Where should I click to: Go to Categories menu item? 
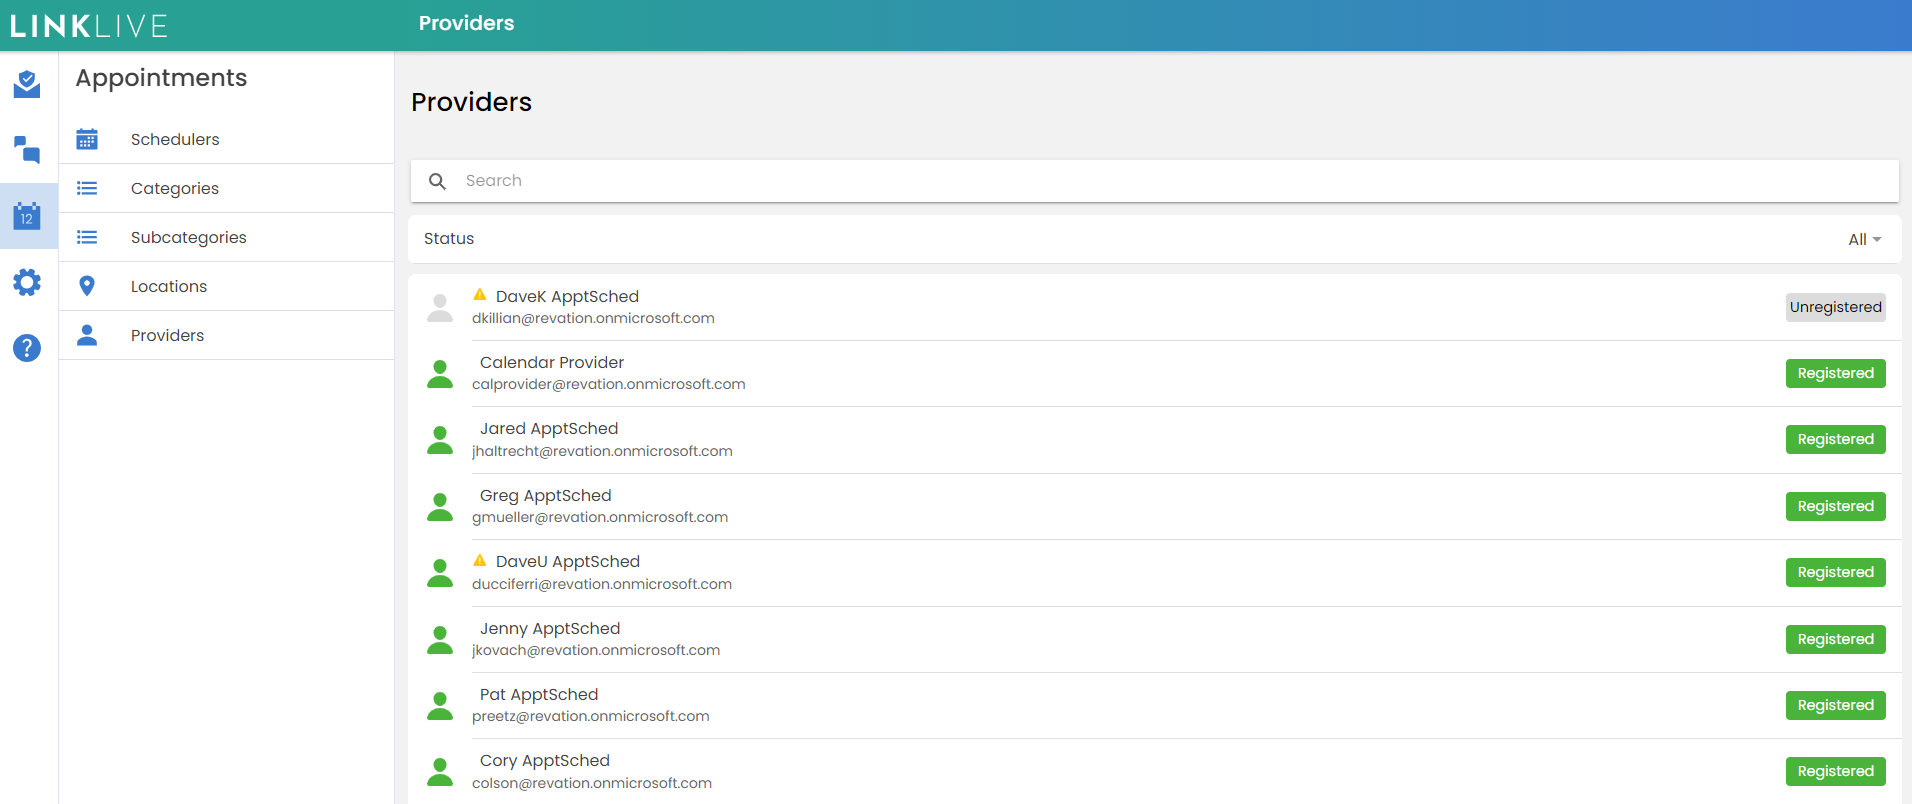click(x=175, y=188)
